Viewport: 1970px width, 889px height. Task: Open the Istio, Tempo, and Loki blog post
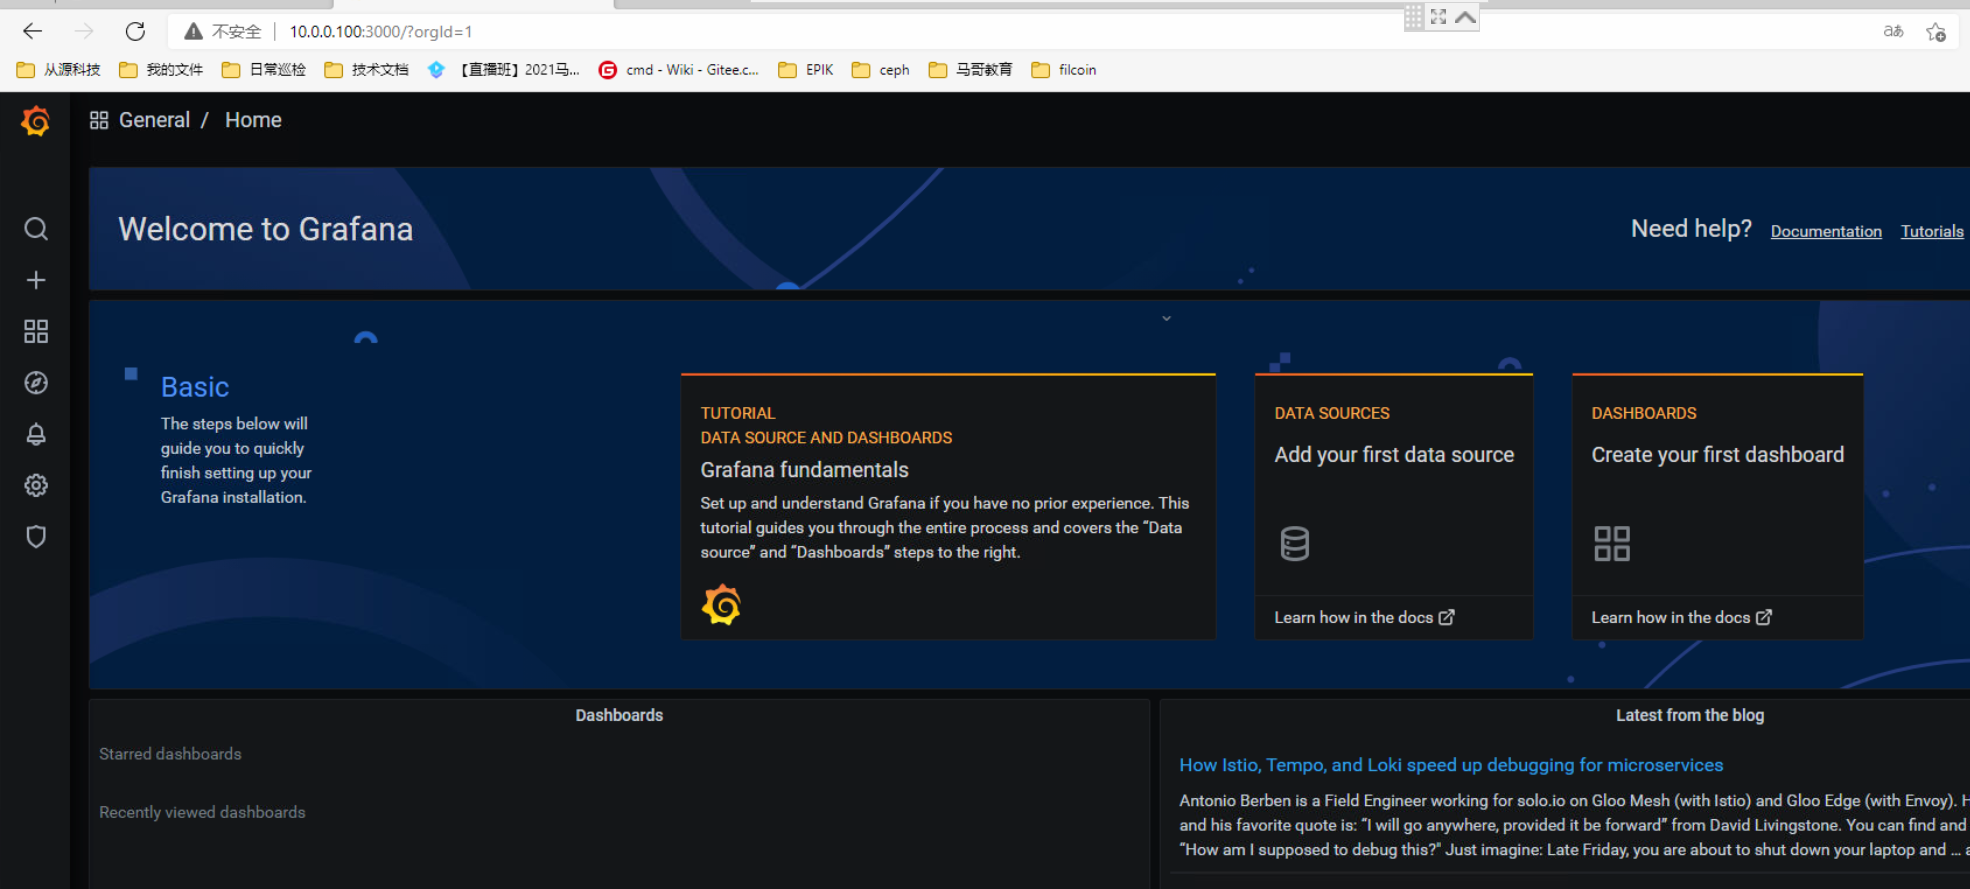(1451, 765)
